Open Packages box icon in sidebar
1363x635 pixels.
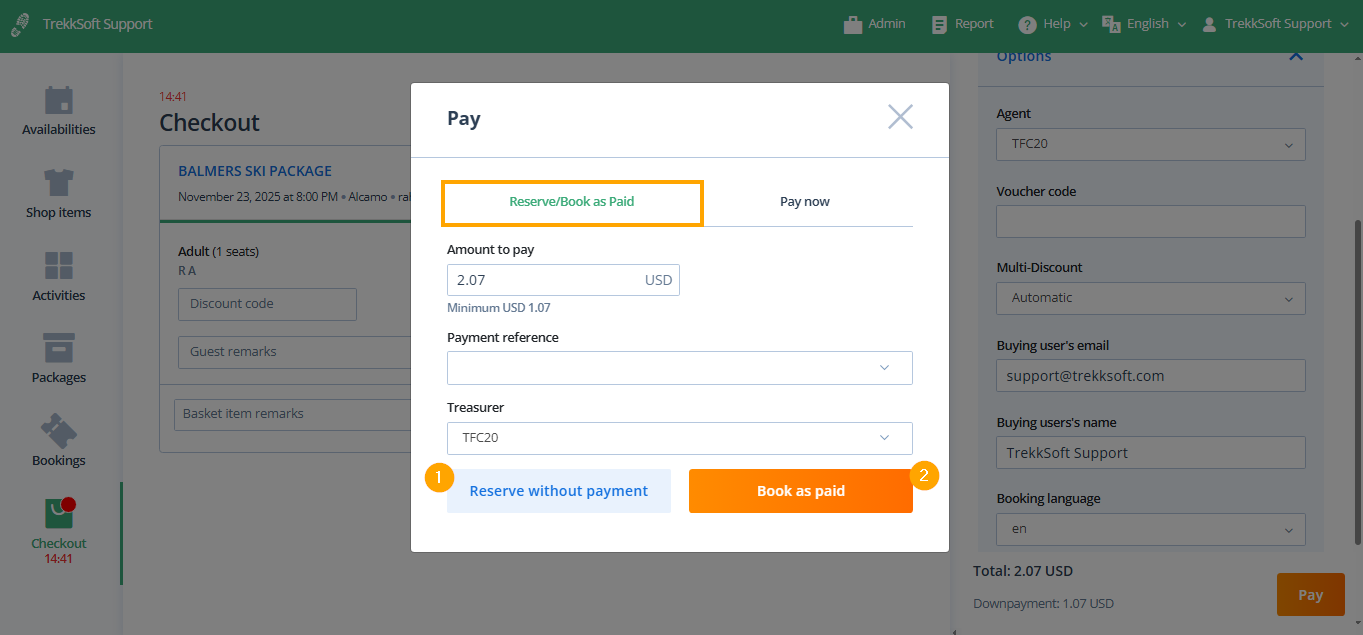(59, 348)
